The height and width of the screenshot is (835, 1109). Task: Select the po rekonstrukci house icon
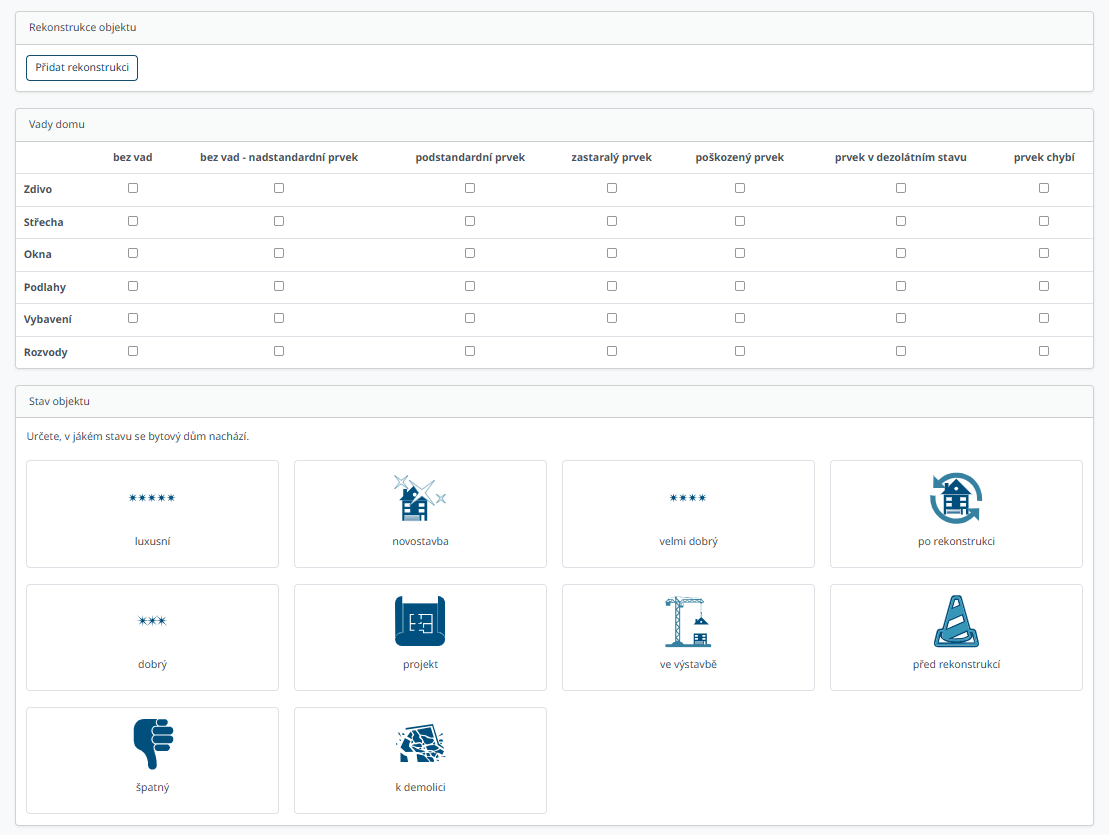pyautogui.click(x=956, y=498)
